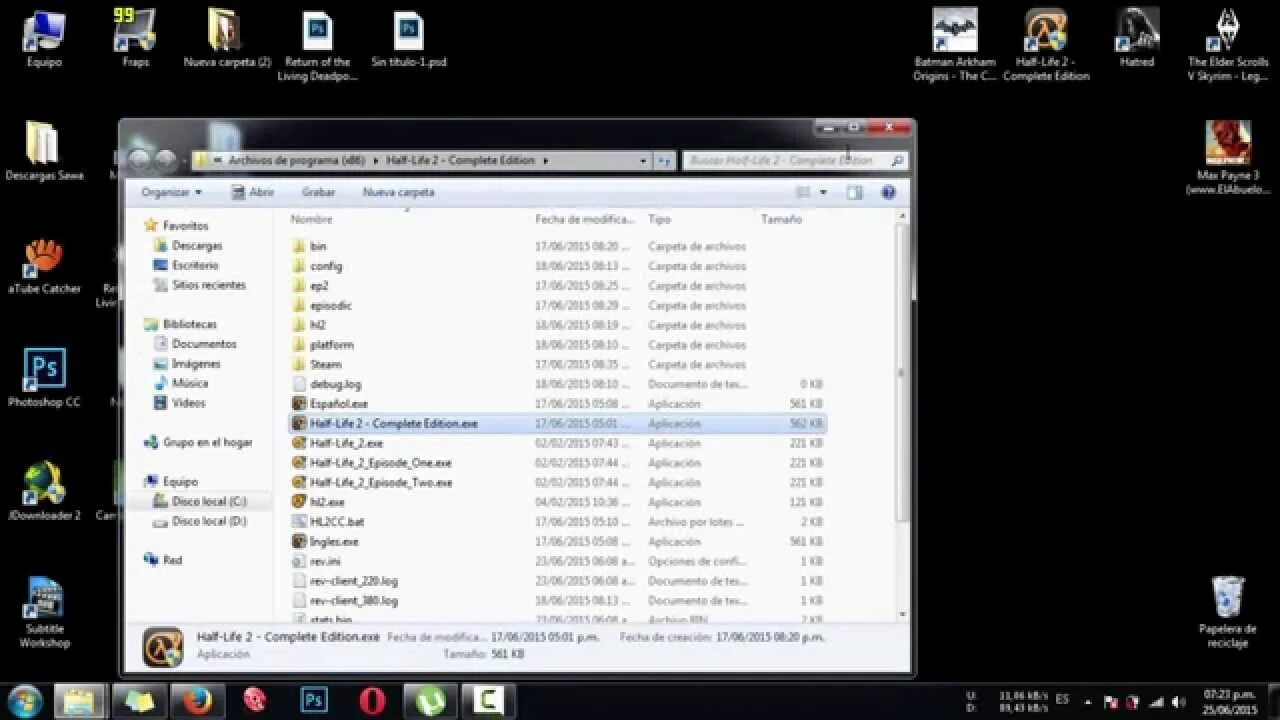This screenshot has height=720, width=1280.
Task: Open the Organizar dropdown menu
Action: 171,192
